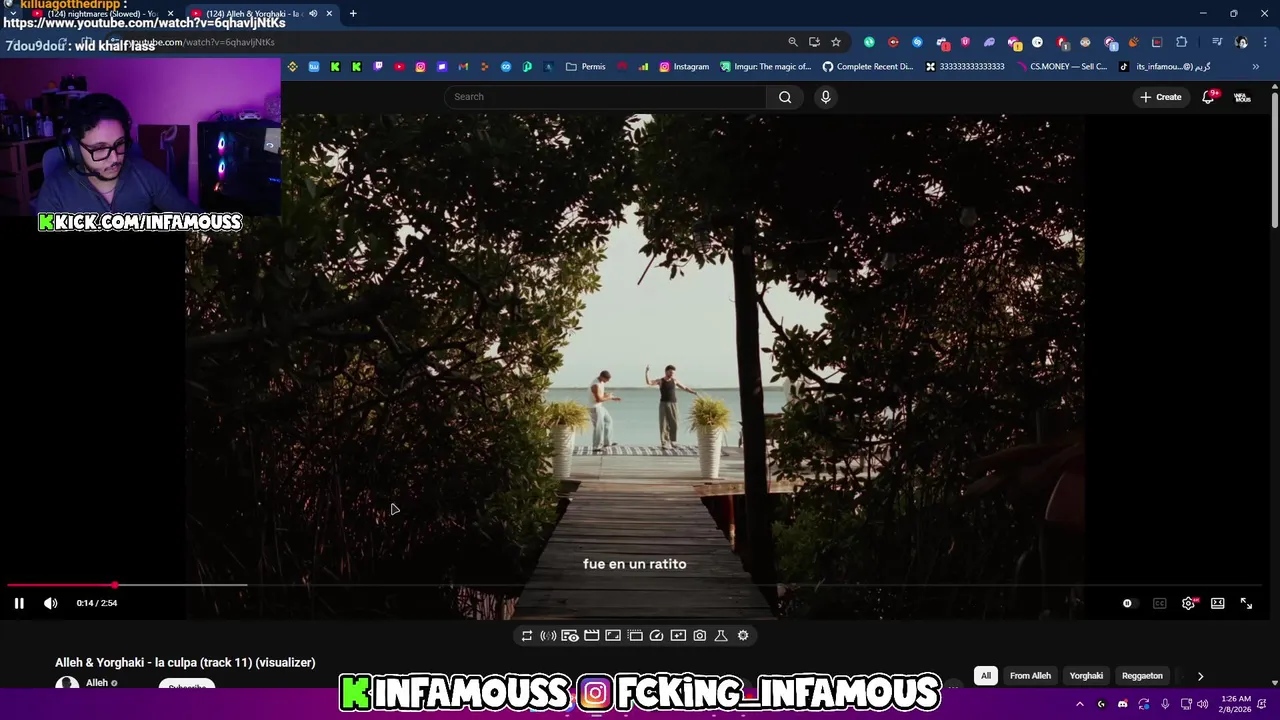The image size is (1280, 720).
Task: Select the All filter chip
Action: click(985, 676)
